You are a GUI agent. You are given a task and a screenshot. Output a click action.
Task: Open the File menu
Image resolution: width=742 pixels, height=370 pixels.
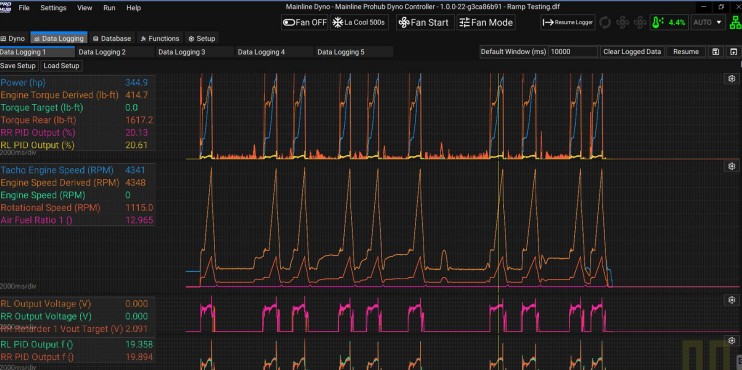point(24,8)
